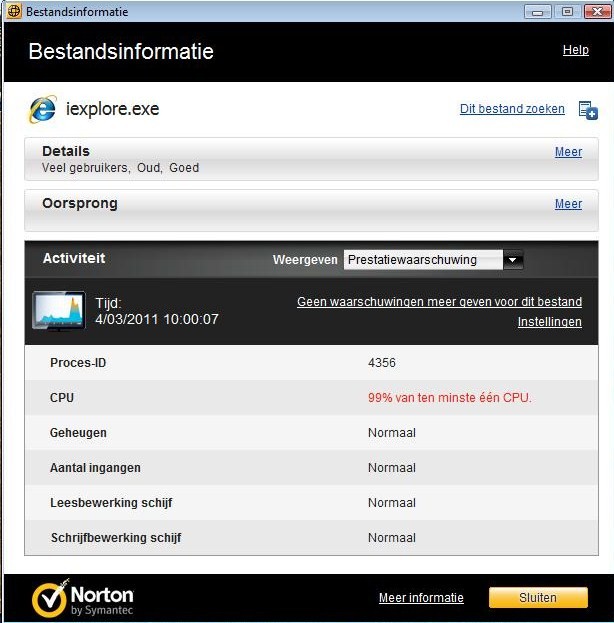Viewport: 614px width, 623px height.
Task: Expand the Oorsprong panel header
Action: pyautogui.click(x=311, y=211)
